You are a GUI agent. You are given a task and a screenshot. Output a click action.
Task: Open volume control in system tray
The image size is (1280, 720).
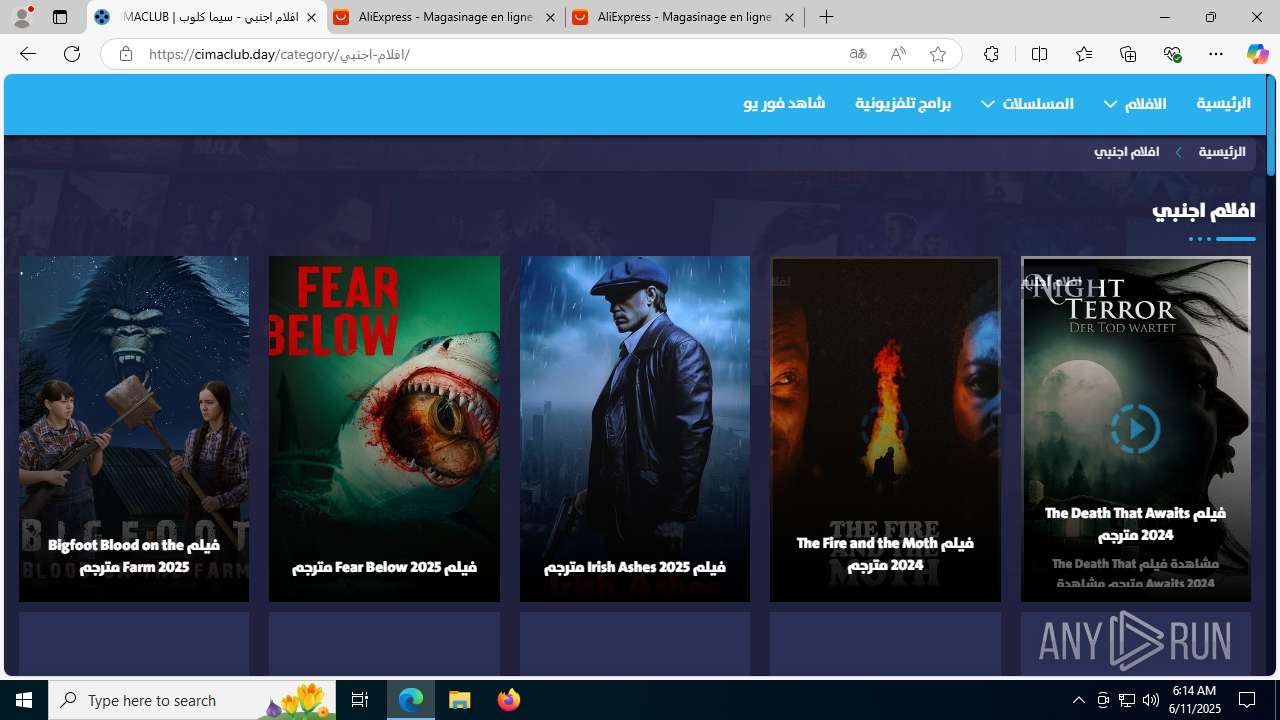[x=1151, y=700]
